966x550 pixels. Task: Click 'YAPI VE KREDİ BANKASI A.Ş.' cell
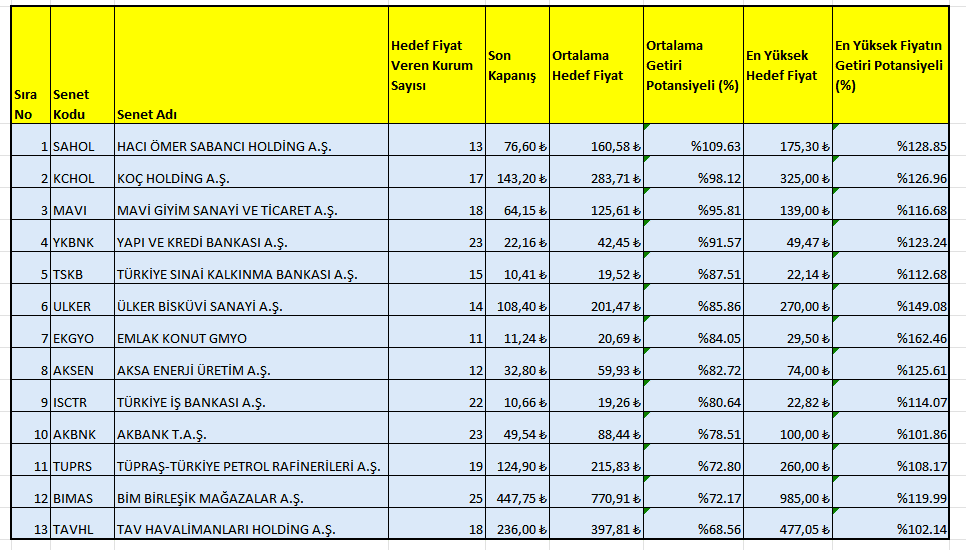tap(251, 236)
